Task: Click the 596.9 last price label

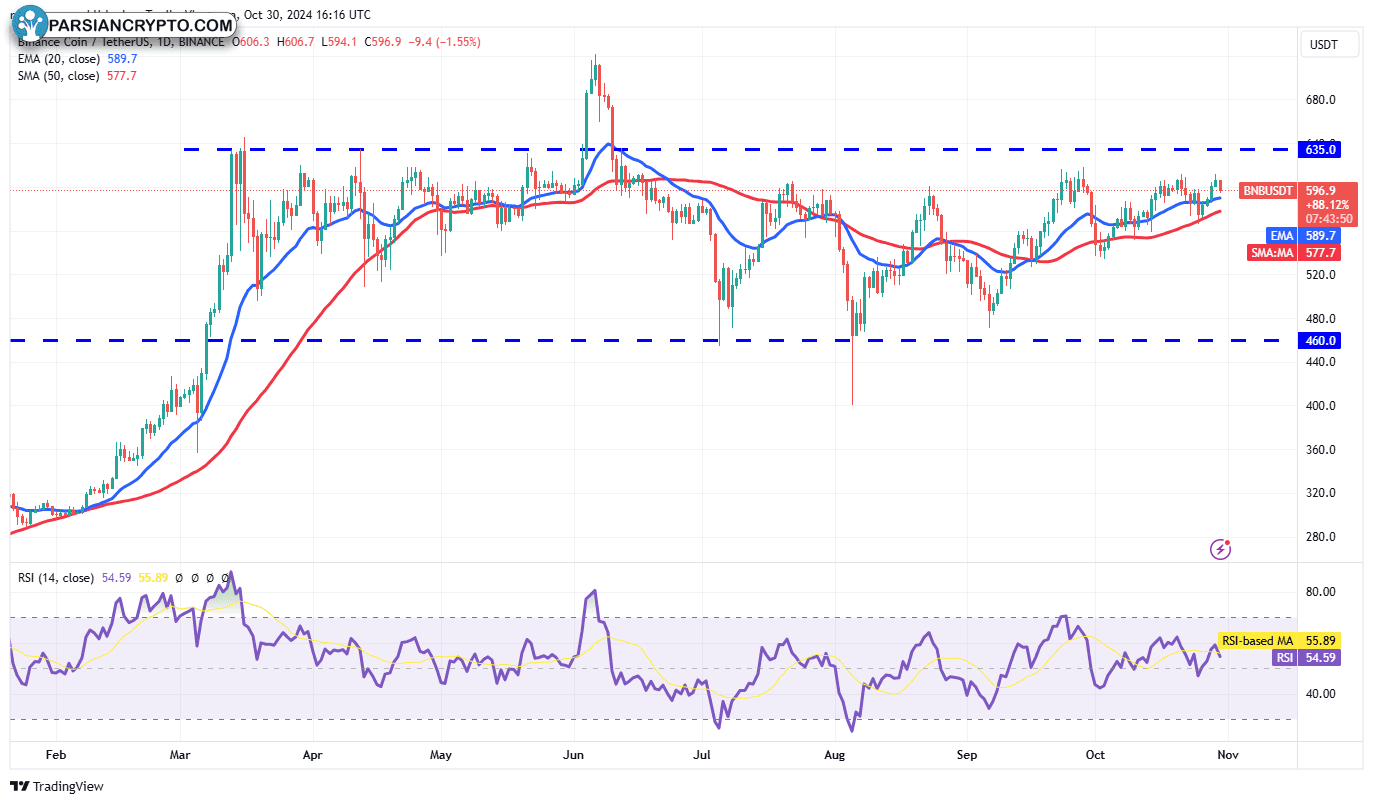Action: 1321,190
